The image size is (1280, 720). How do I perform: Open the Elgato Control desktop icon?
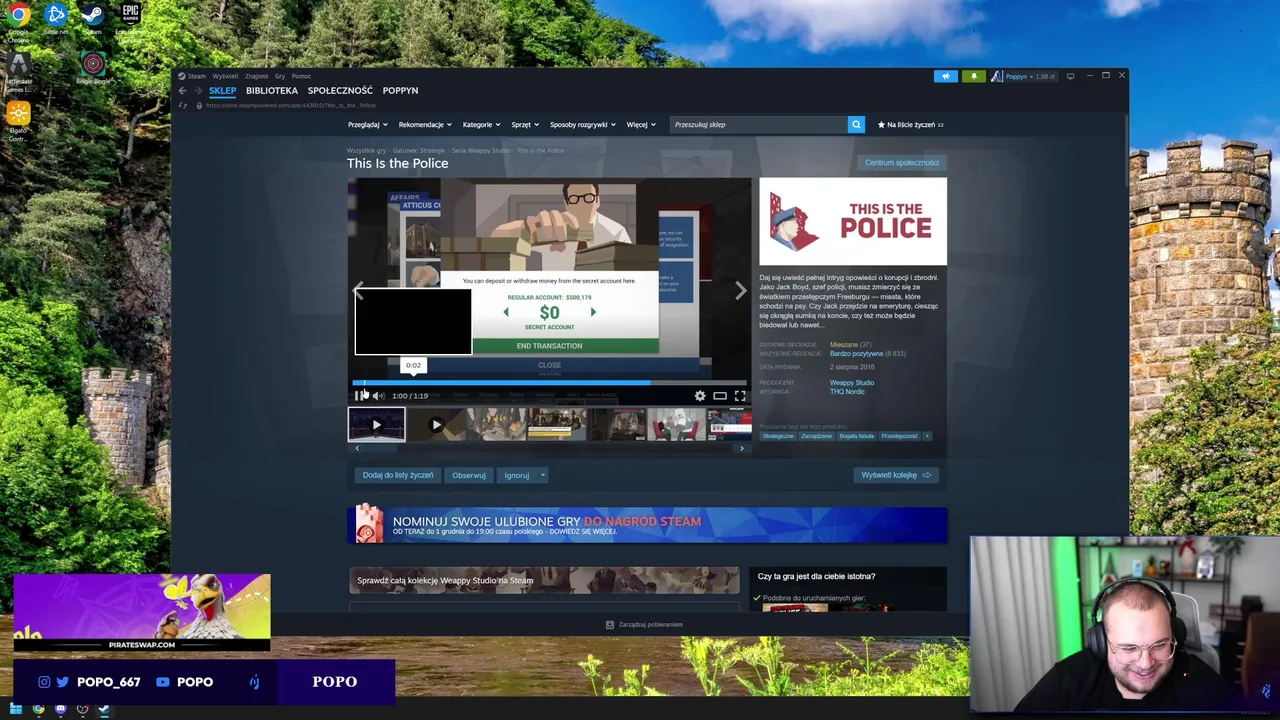point(18,120)
